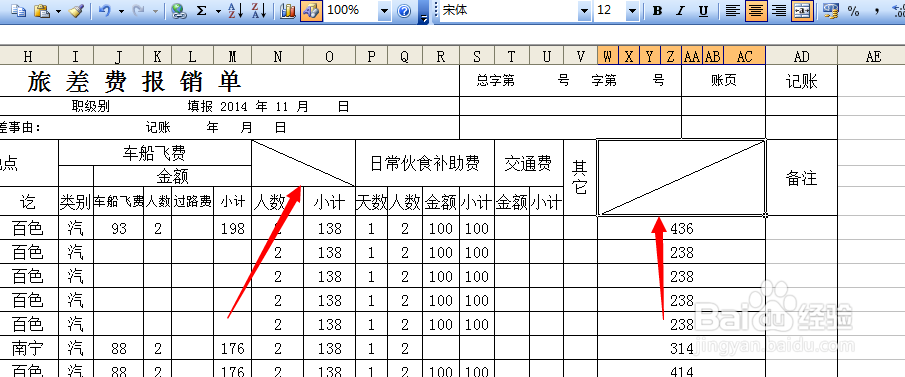Select column AC header
This screenshot has height=377, width=905.
pos(745,56)
